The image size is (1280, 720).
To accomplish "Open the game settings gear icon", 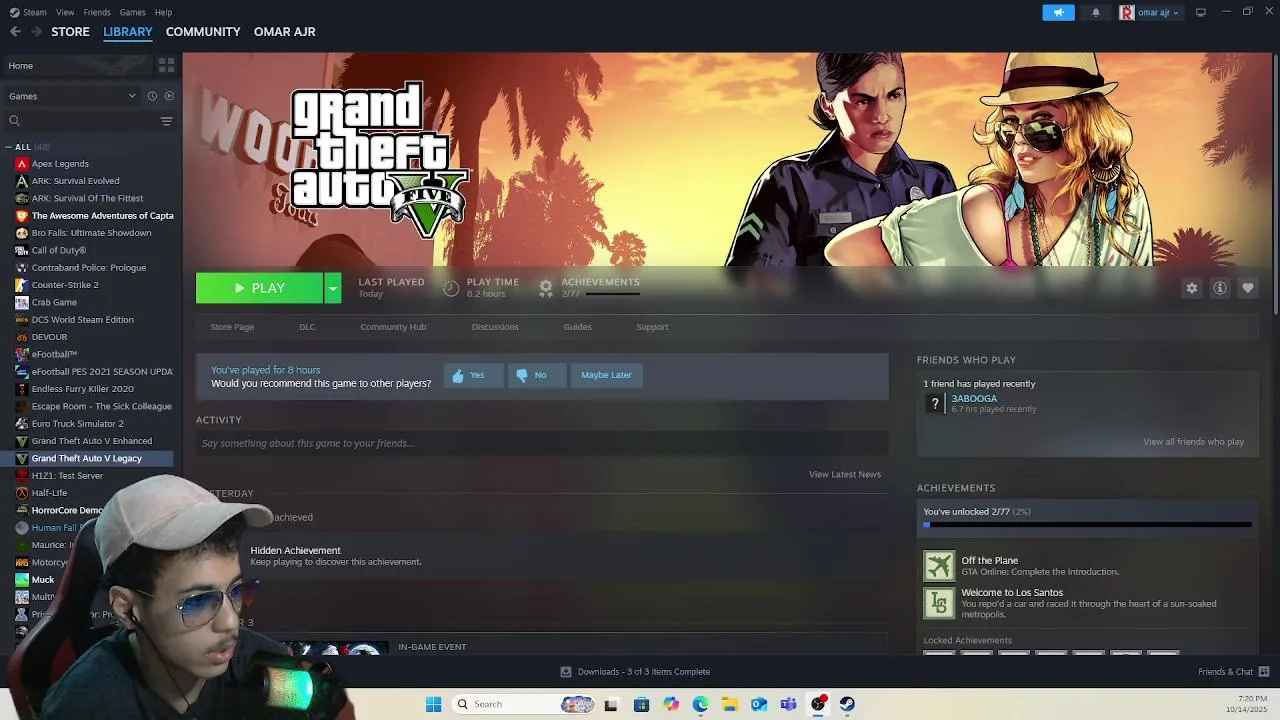I will pyautogui.click(x=1192, y=288).
